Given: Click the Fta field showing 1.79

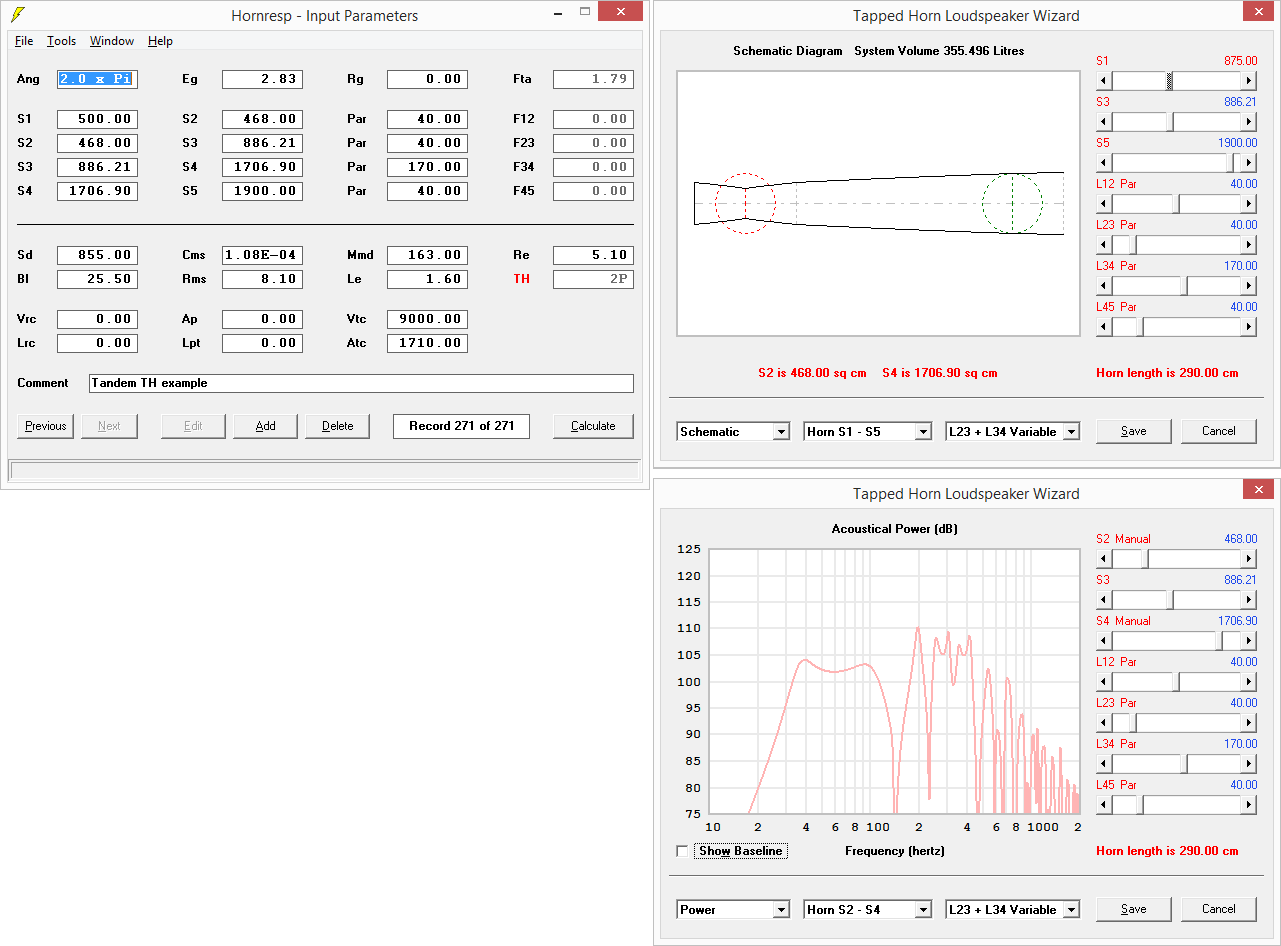Looking at the screenshot, I should (593, 79).
